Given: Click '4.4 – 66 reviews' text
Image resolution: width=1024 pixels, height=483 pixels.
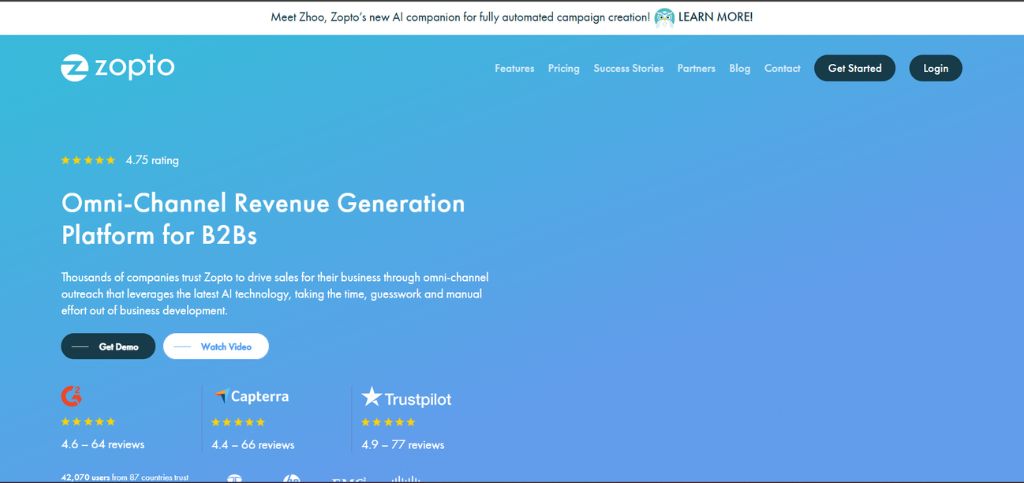Looking at the screenshot, I should [253, 444].
